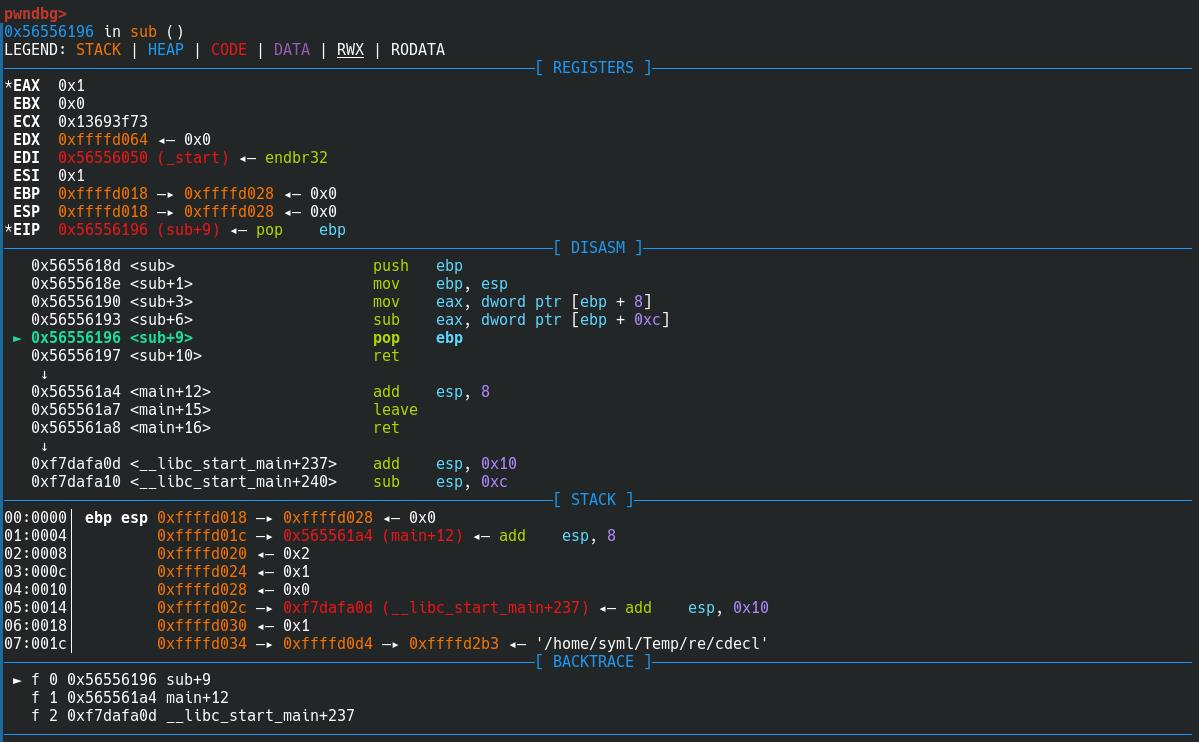
Task: Click the '/home/syml/Temp/re/cdecl' path string
Action: (x=651, y=644)
